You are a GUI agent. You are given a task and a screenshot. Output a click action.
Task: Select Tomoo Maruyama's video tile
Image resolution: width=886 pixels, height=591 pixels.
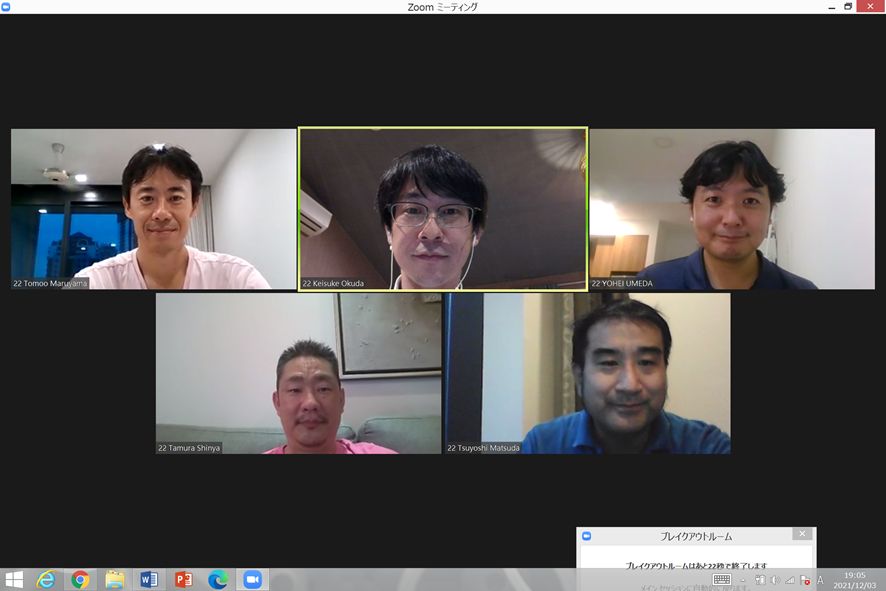(x=154, y=209)
